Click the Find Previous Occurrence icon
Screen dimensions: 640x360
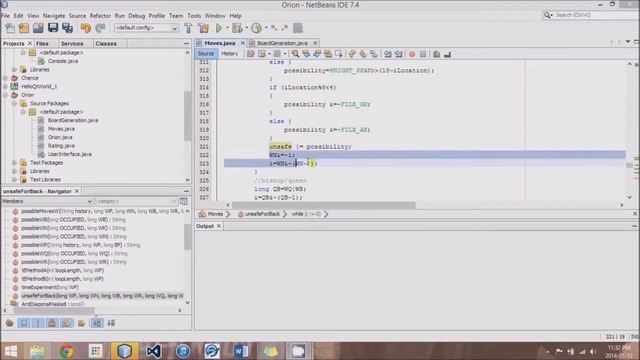click(x=306, y=54)
